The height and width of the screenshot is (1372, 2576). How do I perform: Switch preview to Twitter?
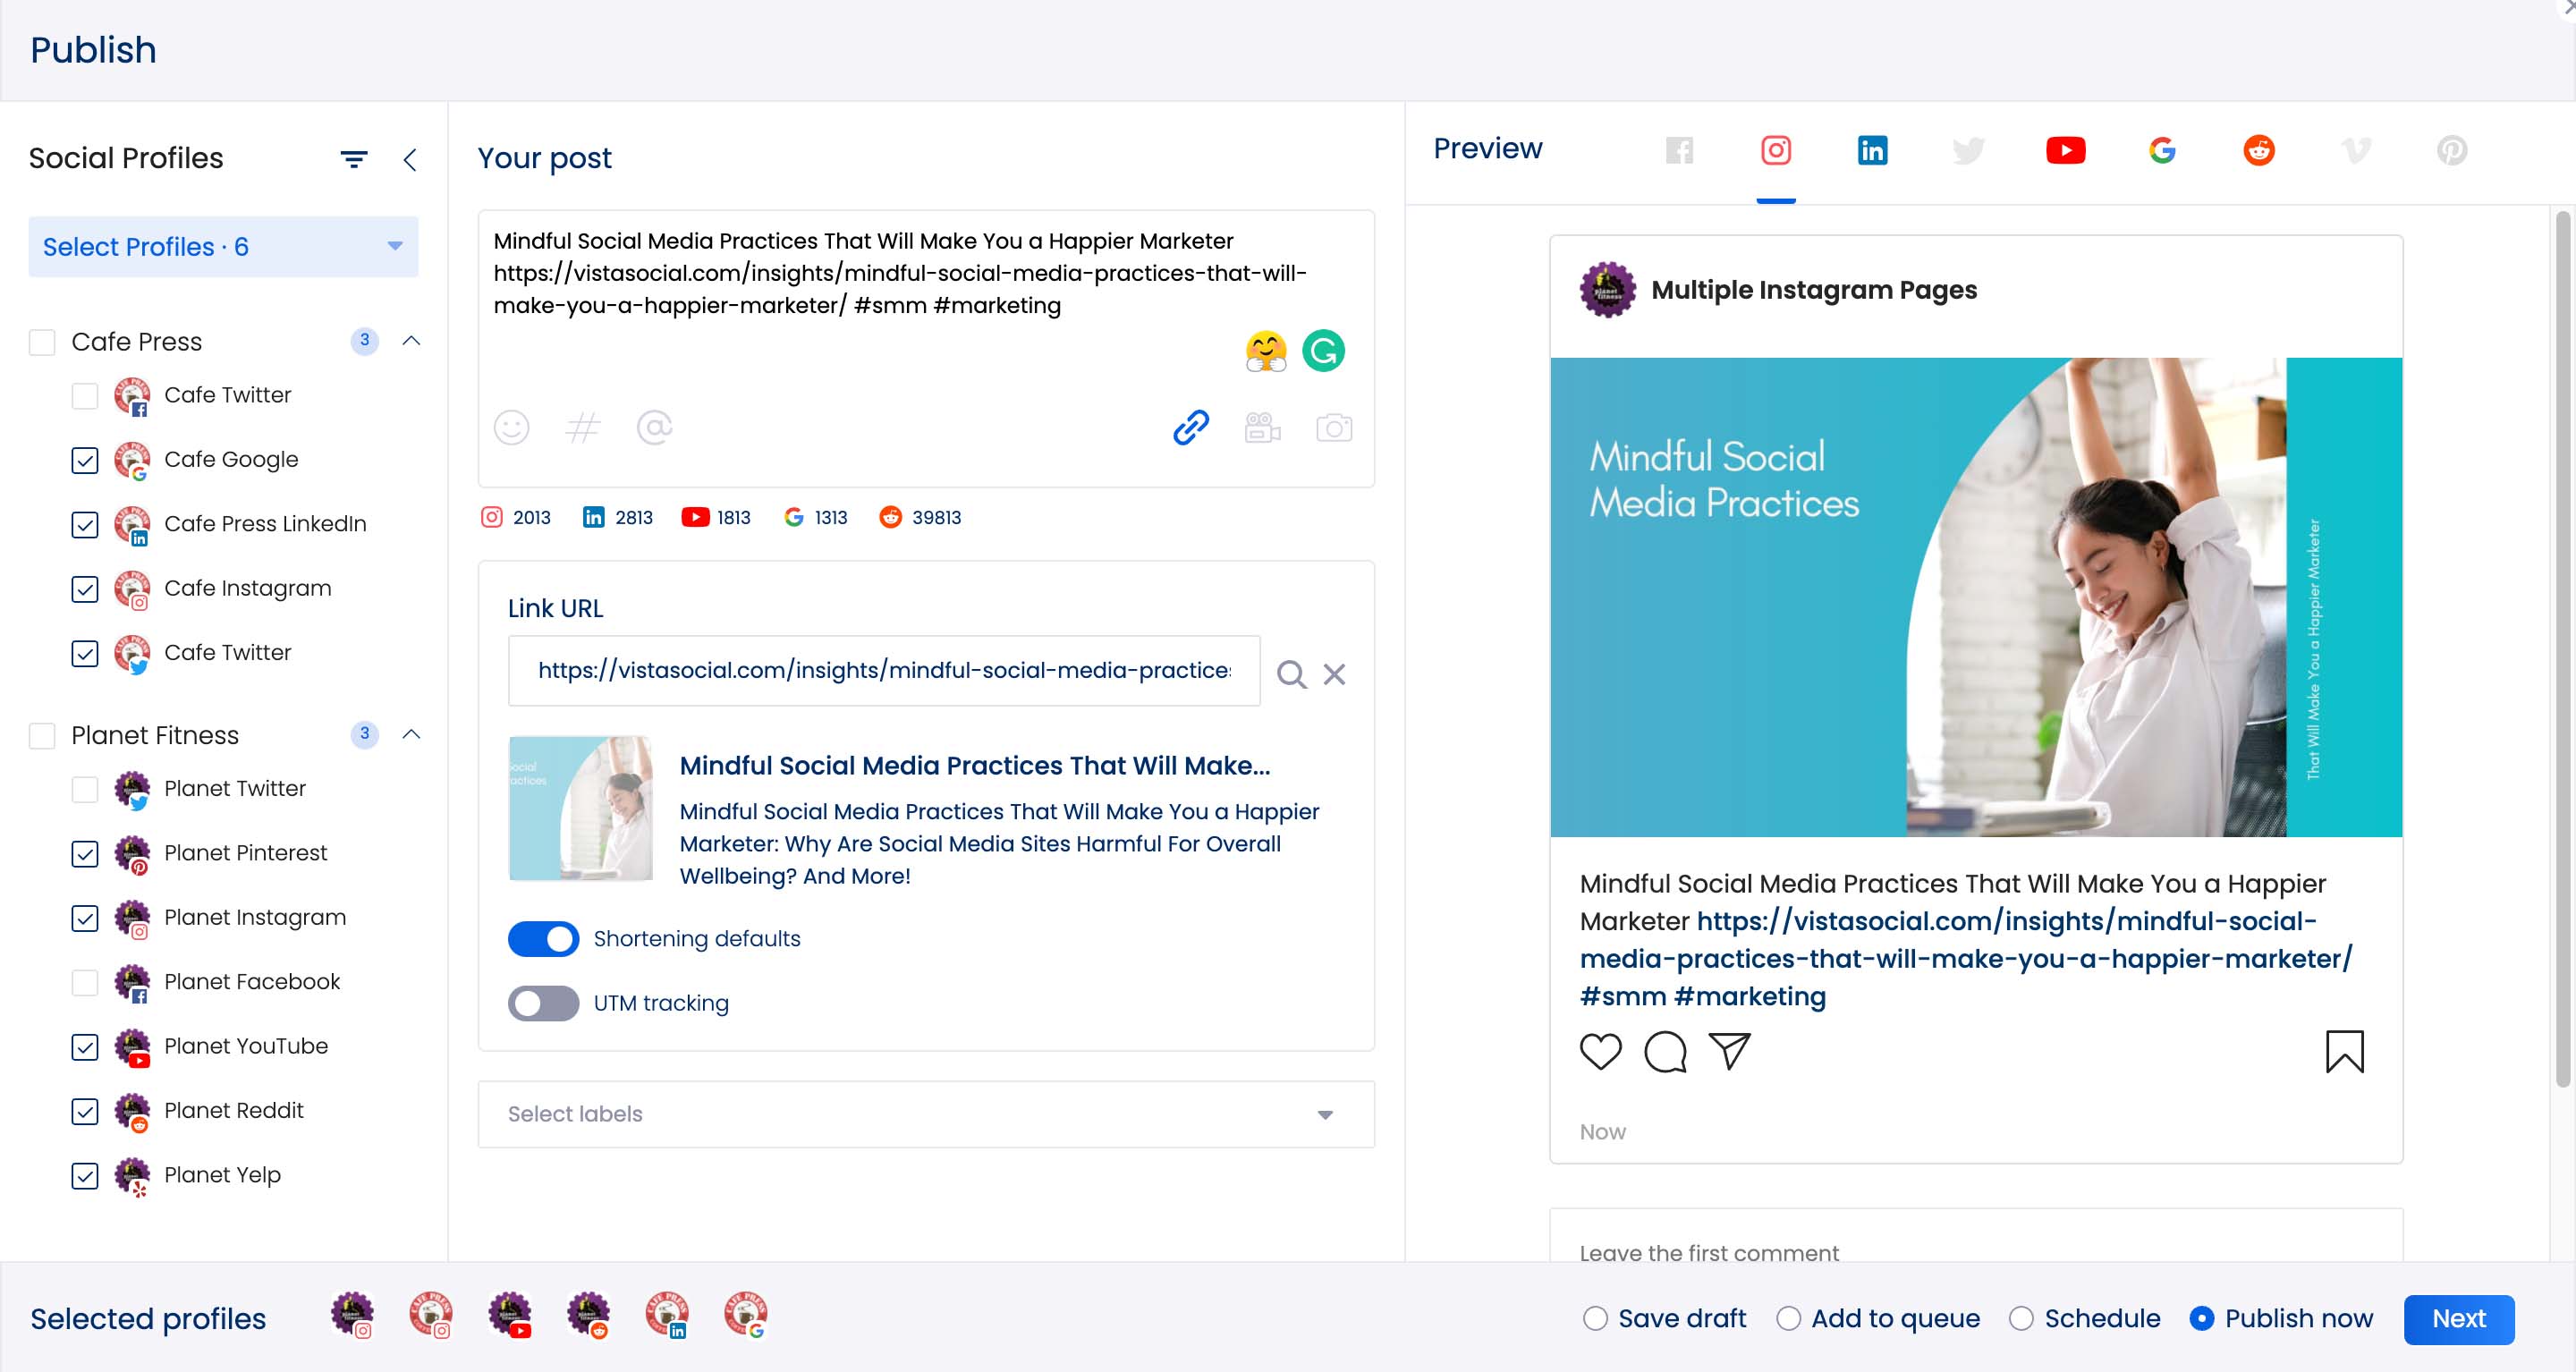coord(1969,150)
